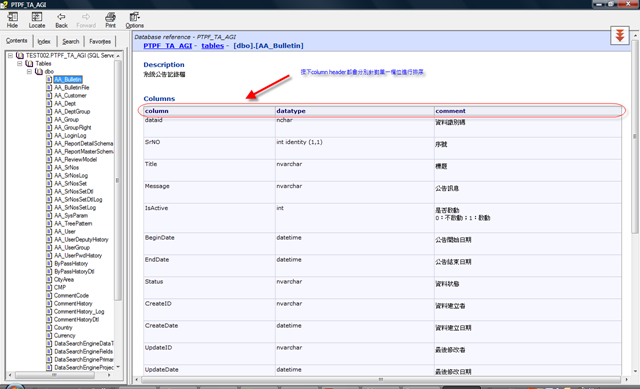Screen dimensions: 640x389
Task: Sort by the datatype header
Action: tap(354, 111)
